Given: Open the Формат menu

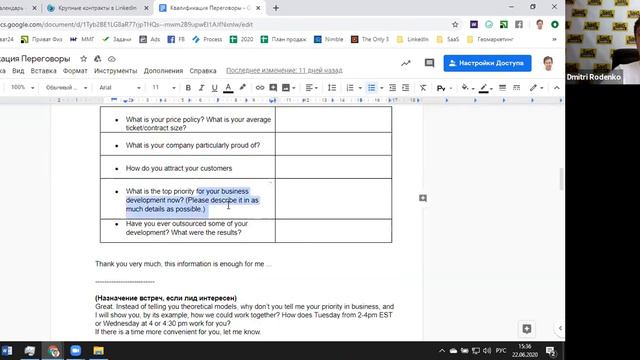Looking at the screenshot, I should pyautogui.click(x=75, y=71).
